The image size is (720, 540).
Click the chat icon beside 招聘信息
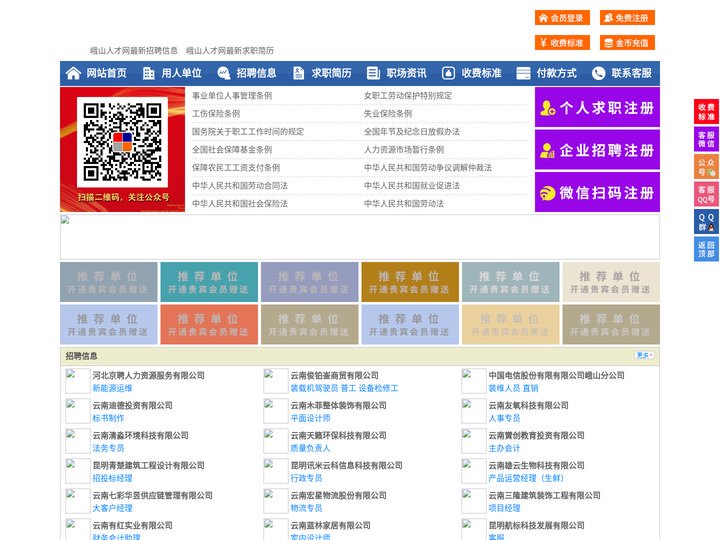223,73
